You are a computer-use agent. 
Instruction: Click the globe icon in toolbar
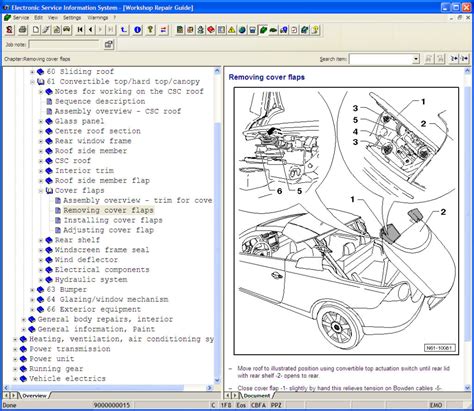tap(242, 30)
